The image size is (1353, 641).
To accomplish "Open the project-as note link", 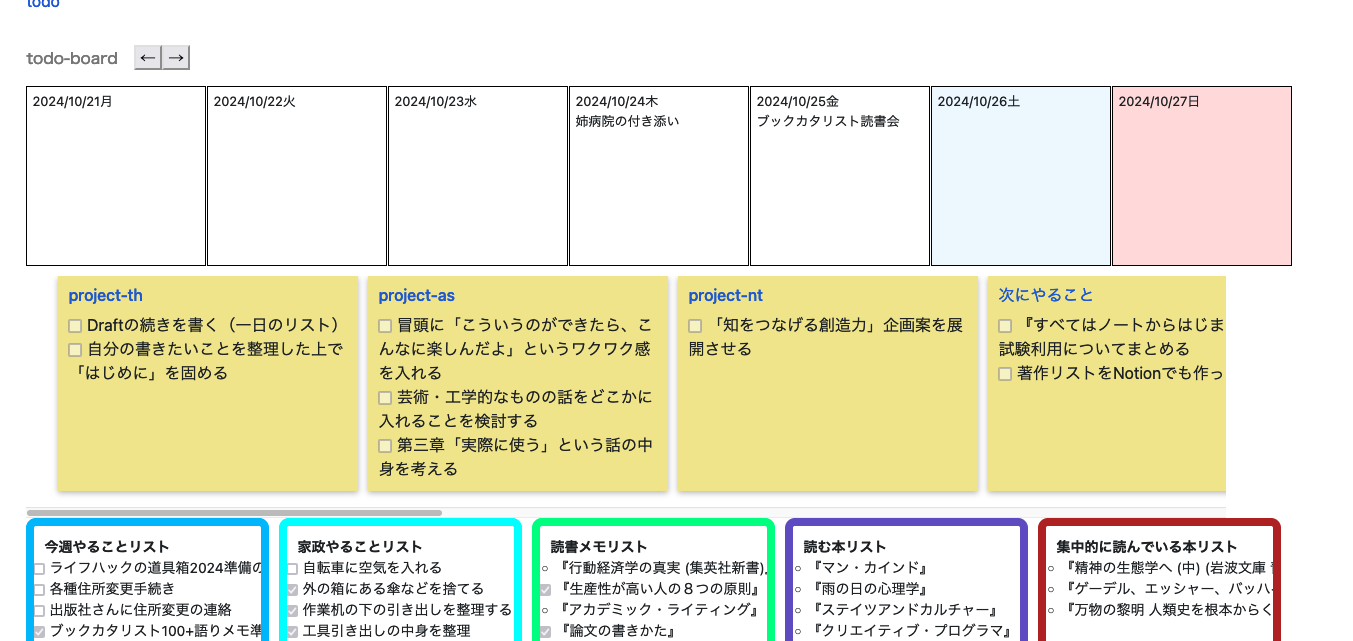I will [416, 295].
